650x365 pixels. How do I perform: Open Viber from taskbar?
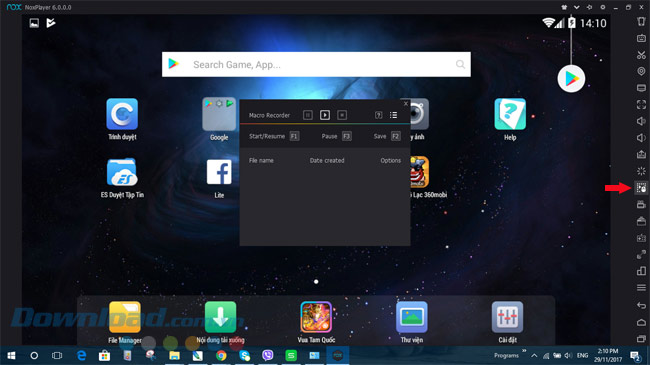click(x=268, y=355)
